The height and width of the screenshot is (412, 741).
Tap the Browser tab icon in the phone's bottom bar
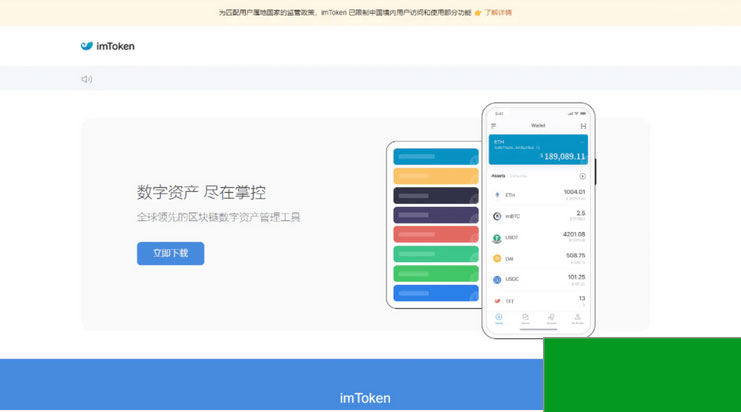[x=551, y=318]
